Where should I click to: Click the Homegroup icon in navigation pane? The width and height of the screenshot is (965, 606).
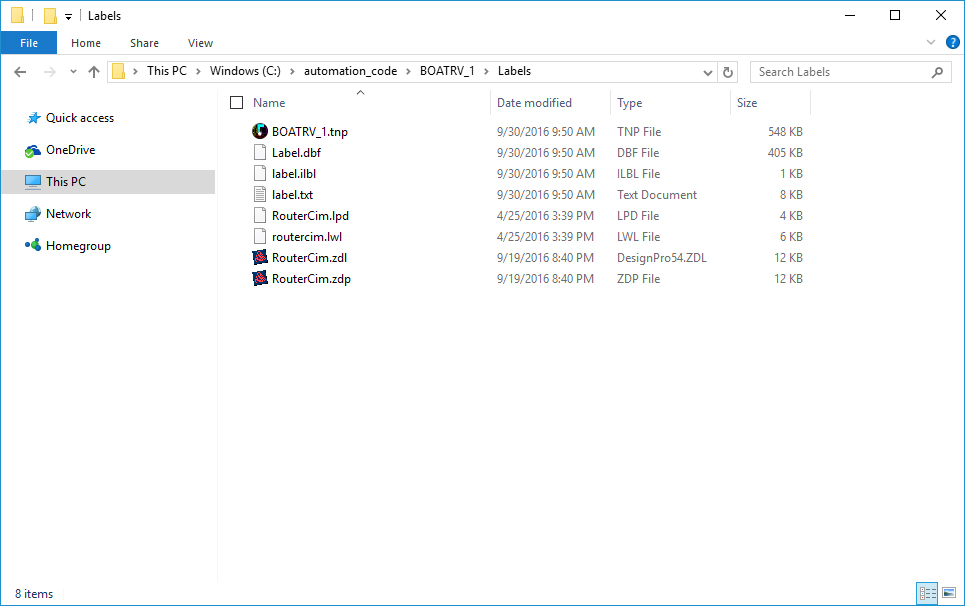[33, 246]
